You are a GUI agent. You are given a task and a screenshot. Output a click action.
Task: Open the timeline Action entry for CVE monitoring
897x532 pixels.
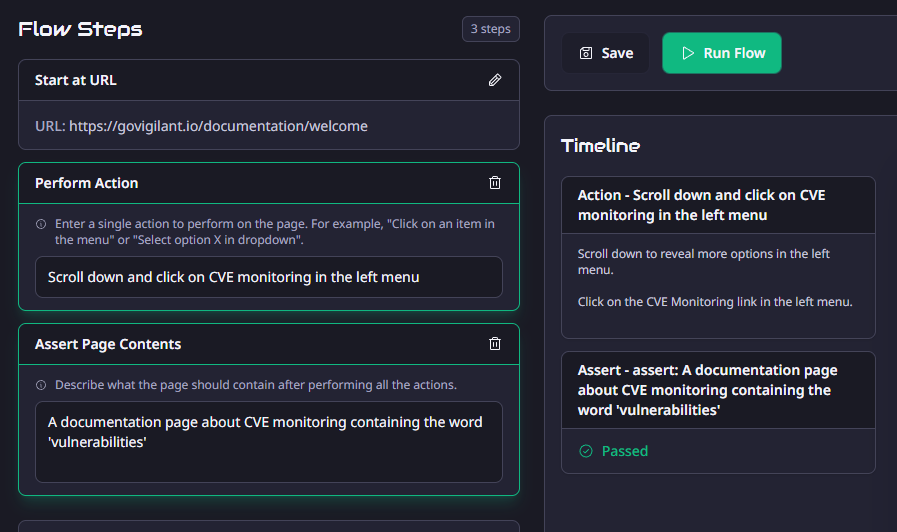coord(701,205)
